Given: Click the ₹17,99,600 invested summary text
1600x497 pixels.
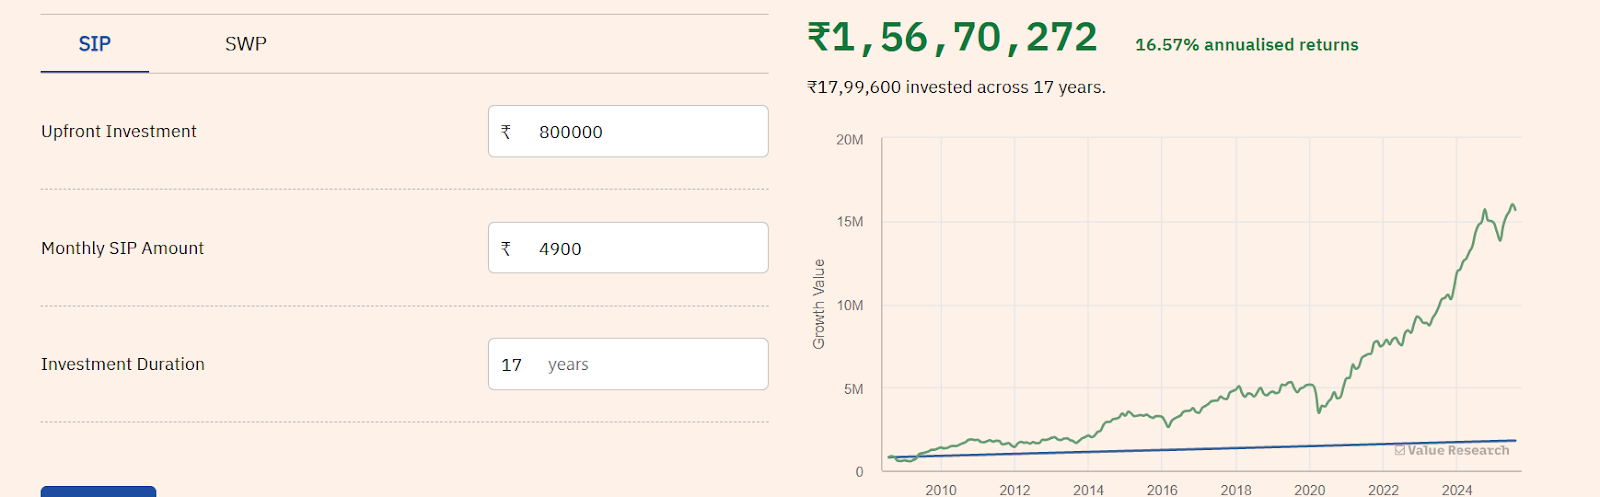Looking at the screenshot, I should [x=956, y=87].
